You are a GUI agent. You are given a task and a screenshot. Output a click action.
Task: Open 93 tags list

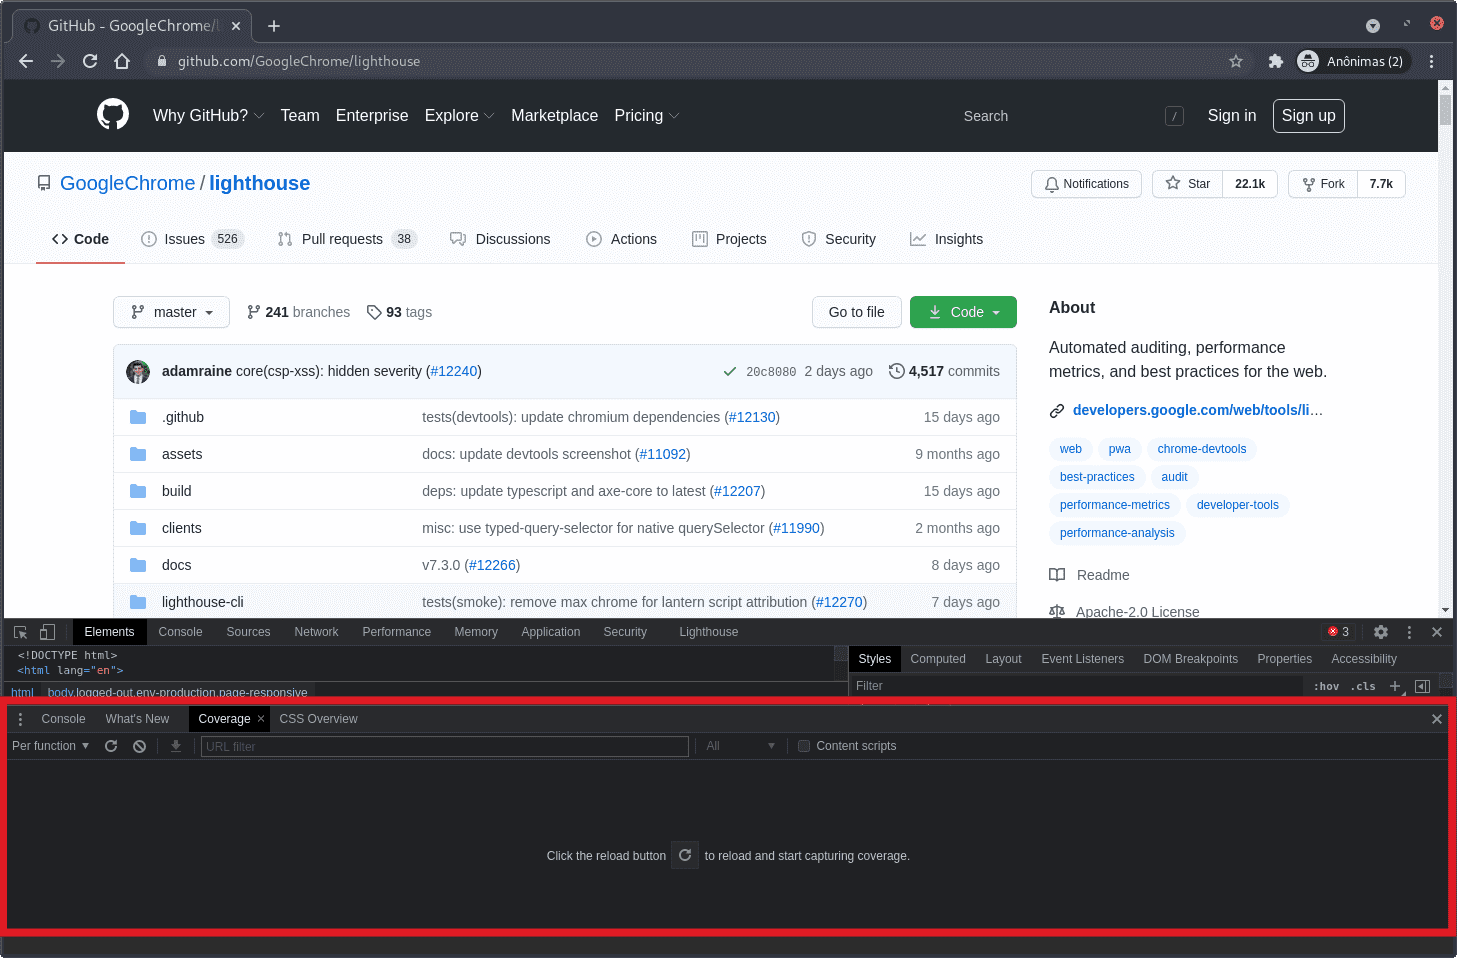(400, 312)
